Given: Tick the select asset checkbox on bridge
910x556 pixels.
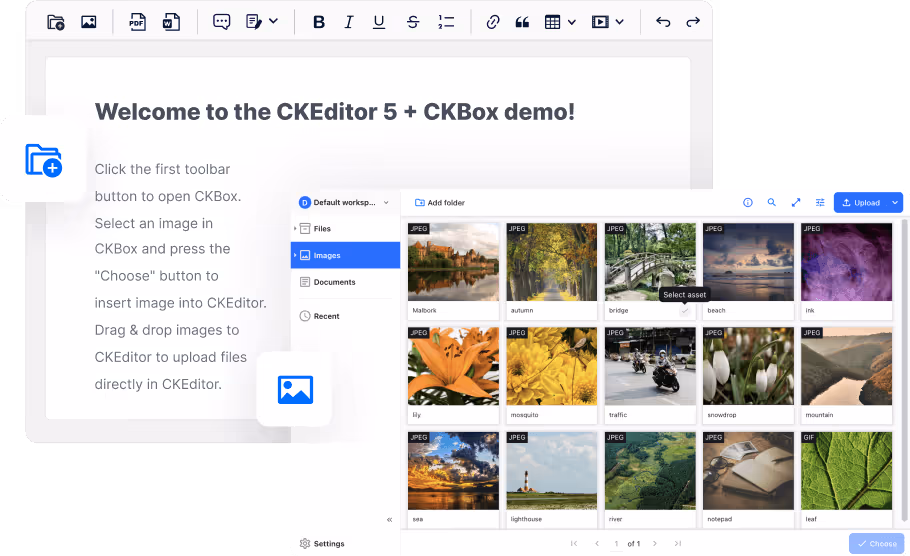Looking at the screenshot, I should (685, 311).
